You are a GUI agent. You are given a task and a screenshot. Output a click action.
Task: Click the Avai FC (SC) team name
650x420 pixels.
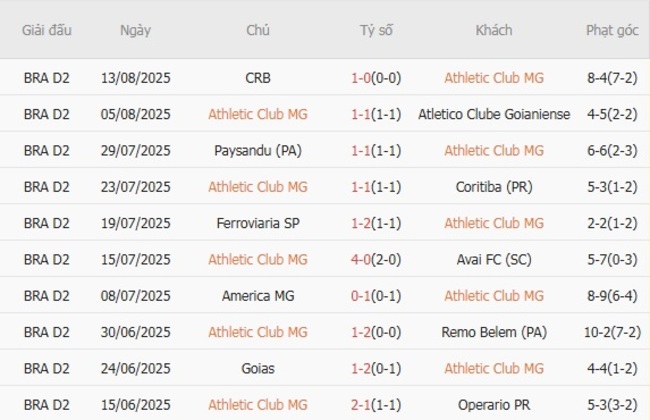pos(493,259)
